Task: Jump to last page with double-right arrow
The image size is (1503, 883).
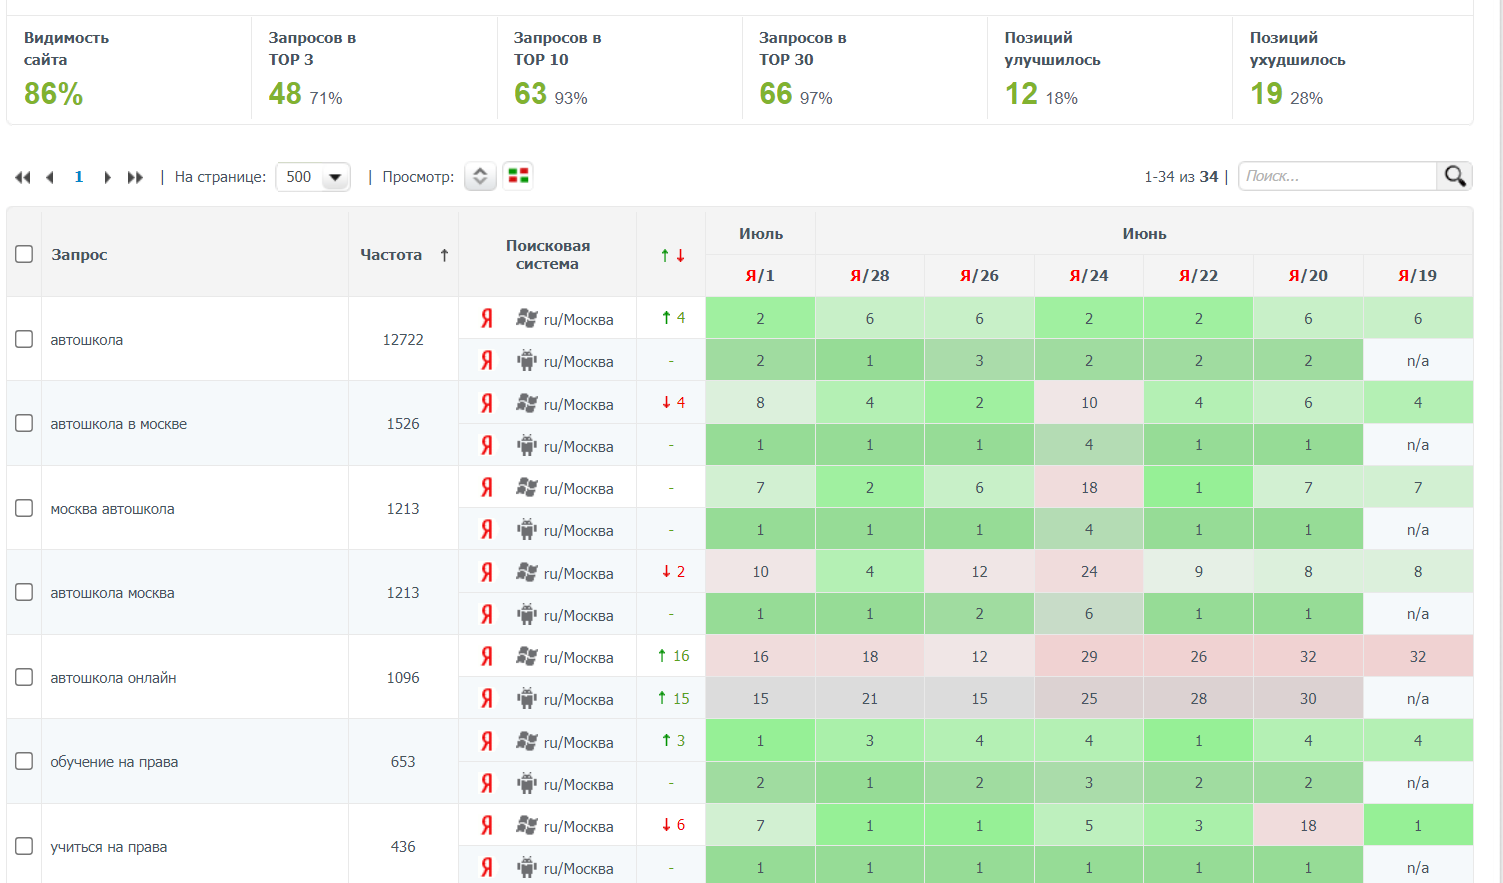Action: (135, 177)
